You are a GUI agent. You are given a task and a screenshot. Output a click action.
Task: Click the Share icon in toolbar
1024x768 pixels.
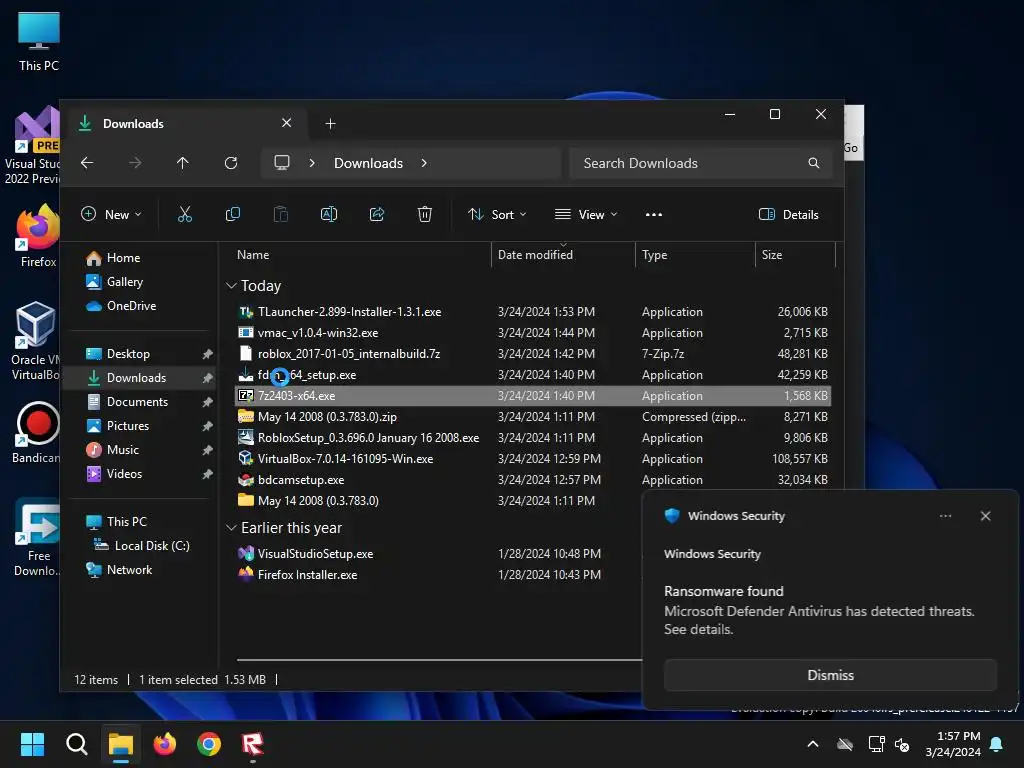click(377, 214)
